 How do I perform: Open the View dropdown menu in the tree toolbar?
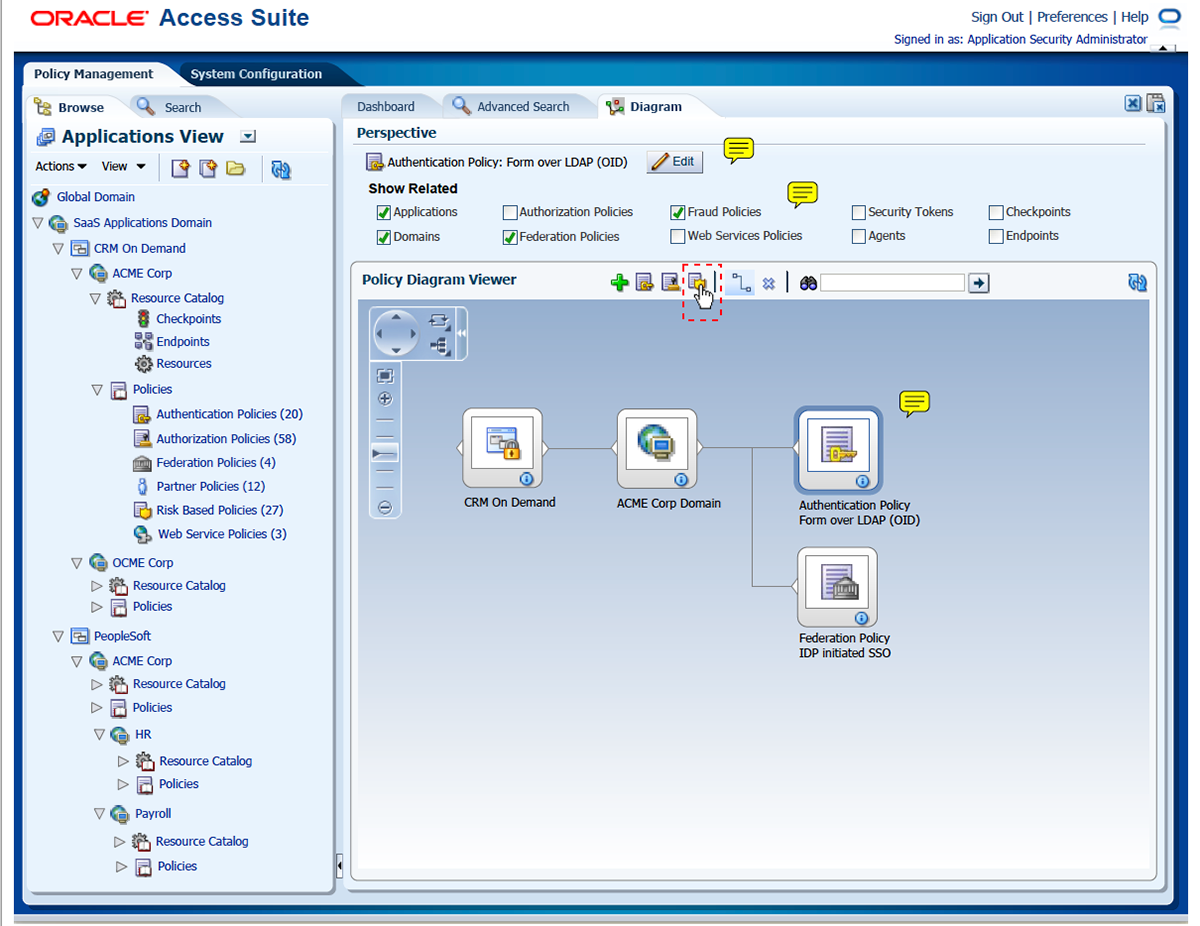point(124,166)
